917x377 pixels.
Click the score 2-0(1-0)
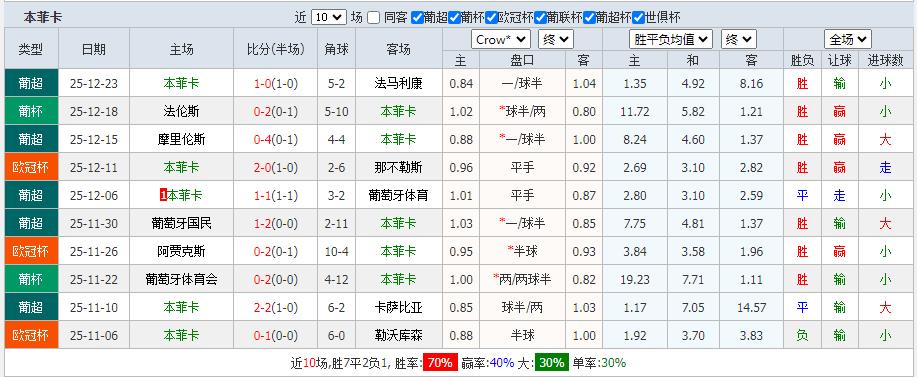(275, 168)
